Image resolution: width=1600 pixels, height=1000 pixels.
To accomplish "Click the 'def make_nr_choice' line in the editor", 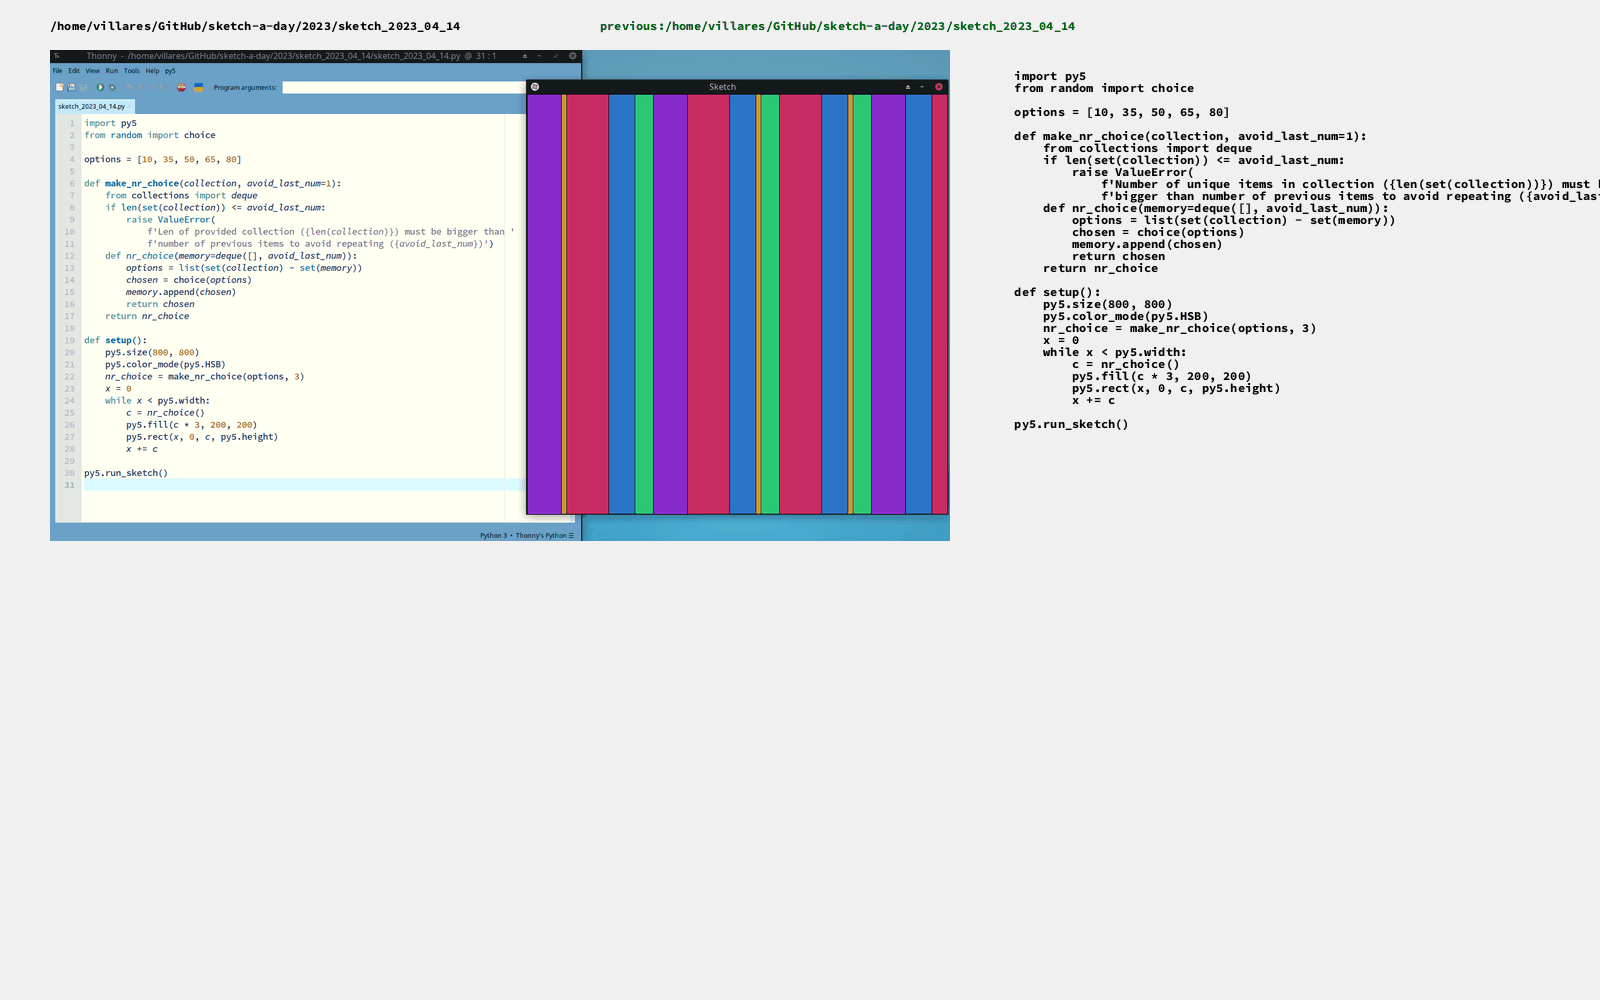I will pos(213,183).
